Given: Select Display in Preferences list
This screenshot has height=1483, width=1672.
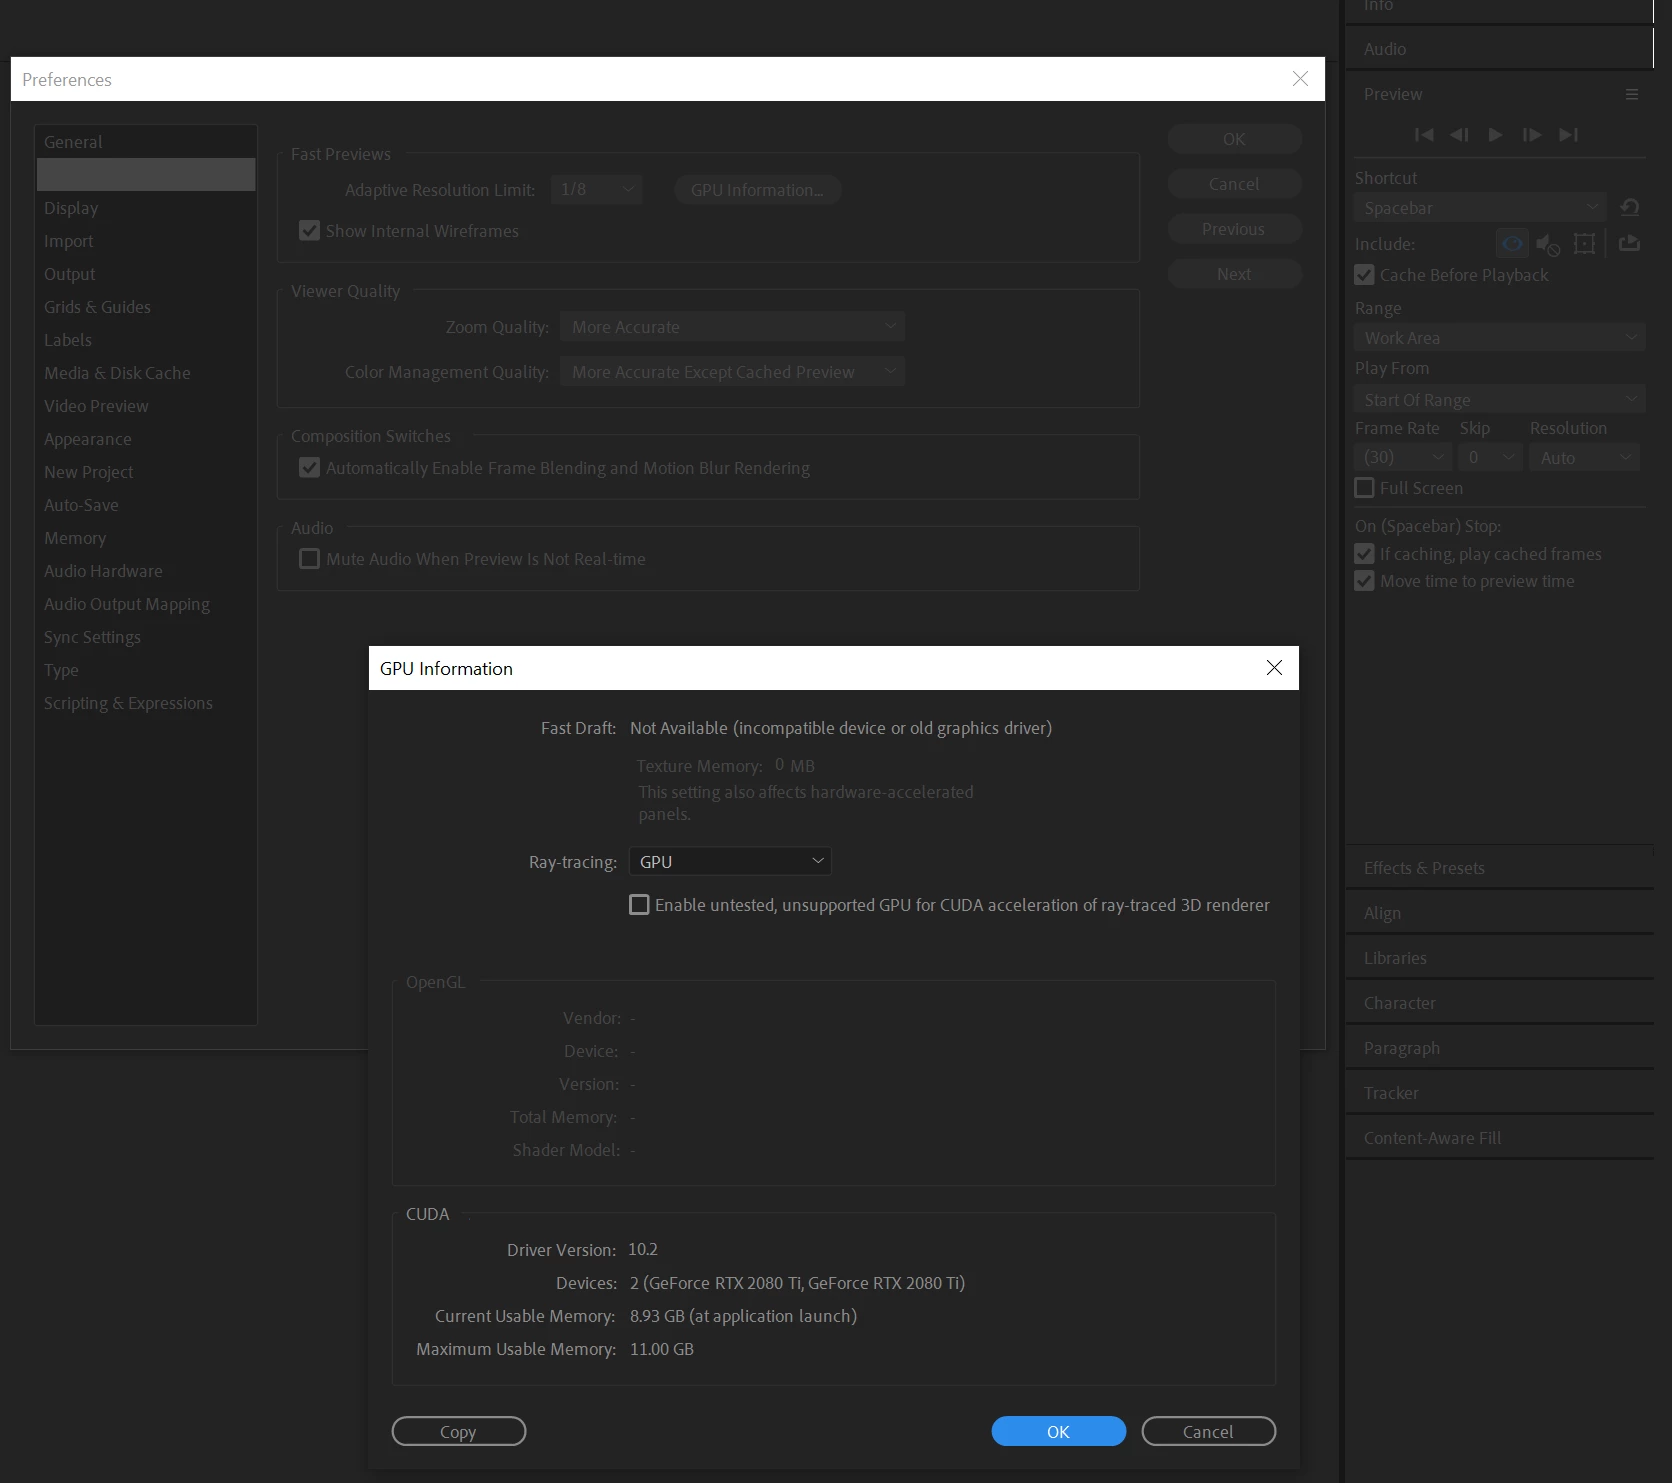Looking at the screenshot, I should pyautogui.click(x=146, y=208).
